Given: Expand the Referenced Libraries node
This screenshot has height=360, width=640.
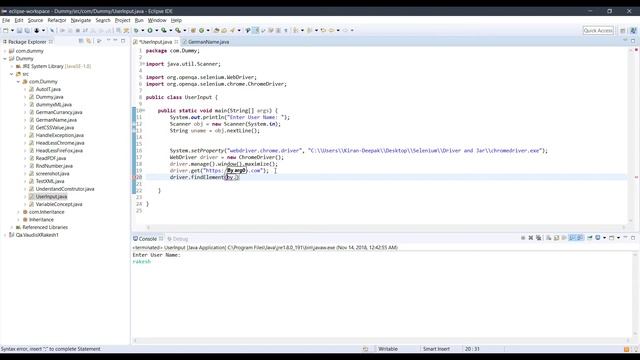Looking at the screenshot, I should pos(12,227).
